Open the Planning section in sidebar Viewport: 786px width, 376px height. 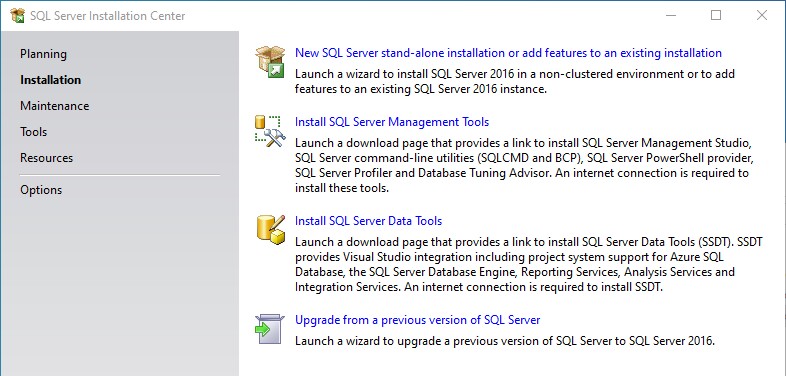(43, 54)
